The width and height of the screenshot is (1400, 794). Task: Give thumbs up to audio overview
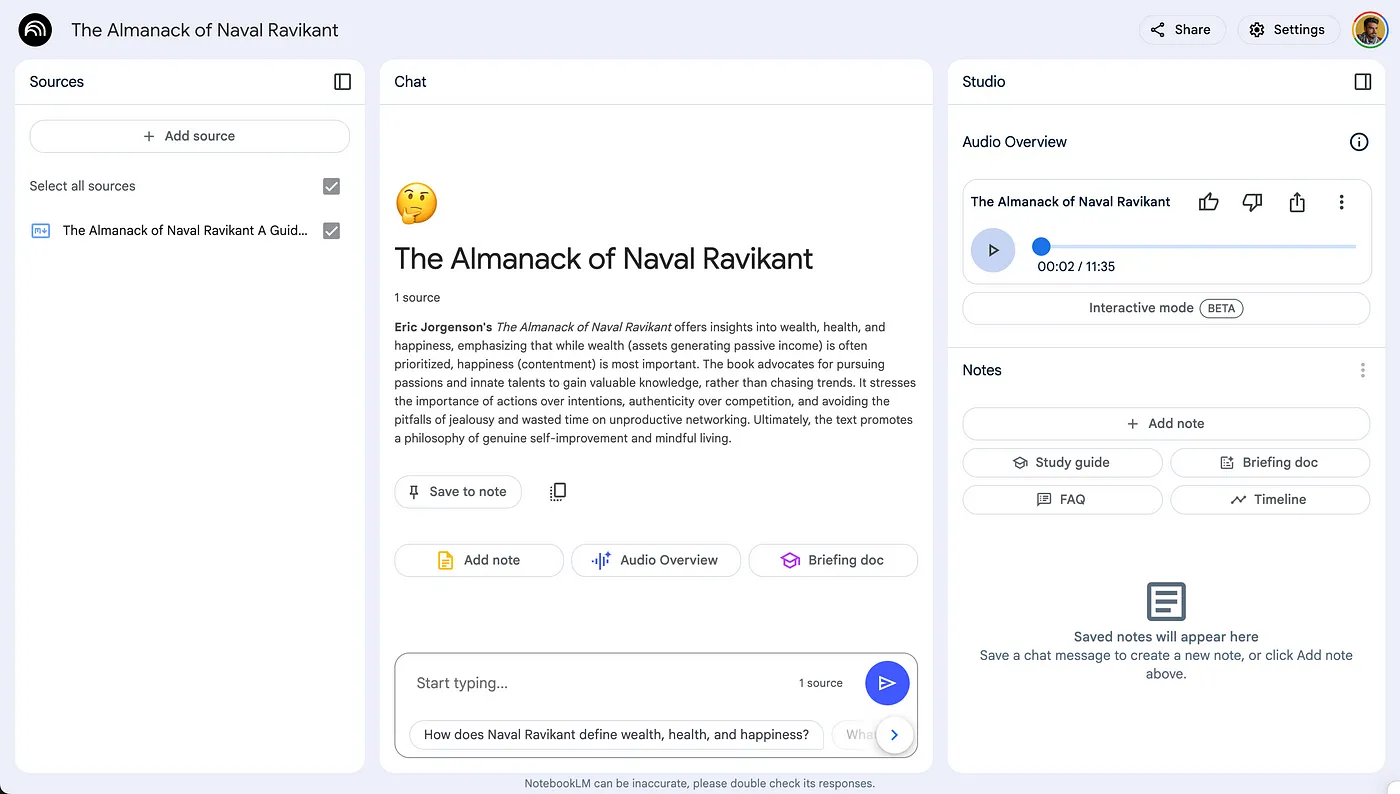[1209, 202]
